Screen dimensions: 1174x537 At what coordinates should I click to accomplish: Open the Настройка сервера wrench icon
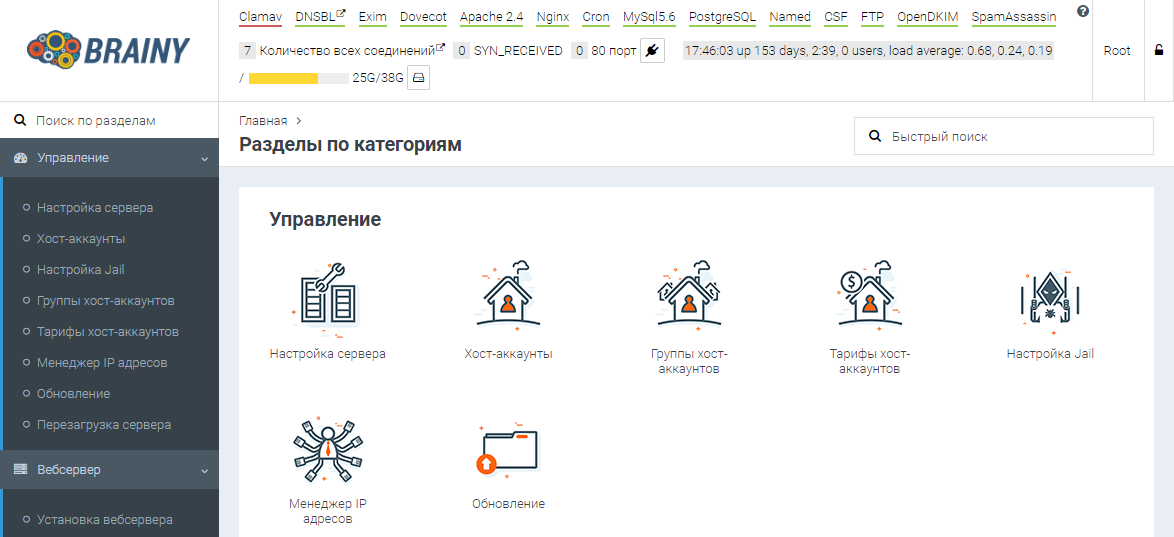327,298
